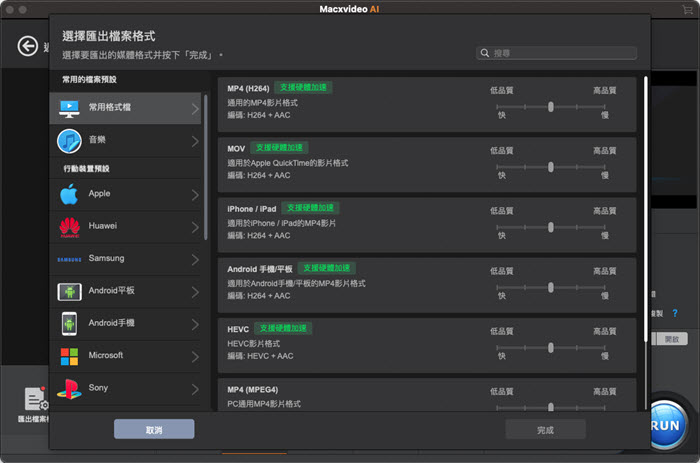Click the blue question mark help icon

point(675,313)
